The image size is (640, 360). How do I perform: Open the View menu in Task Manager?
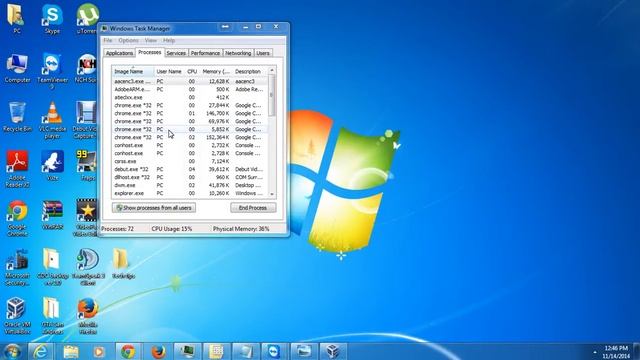point(150,40)
